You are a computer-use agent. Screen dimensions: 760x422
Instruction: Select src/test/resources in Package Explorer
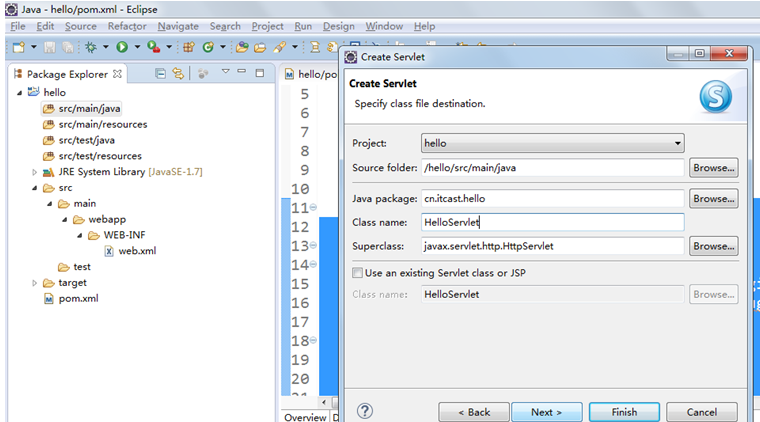[100, 156]
